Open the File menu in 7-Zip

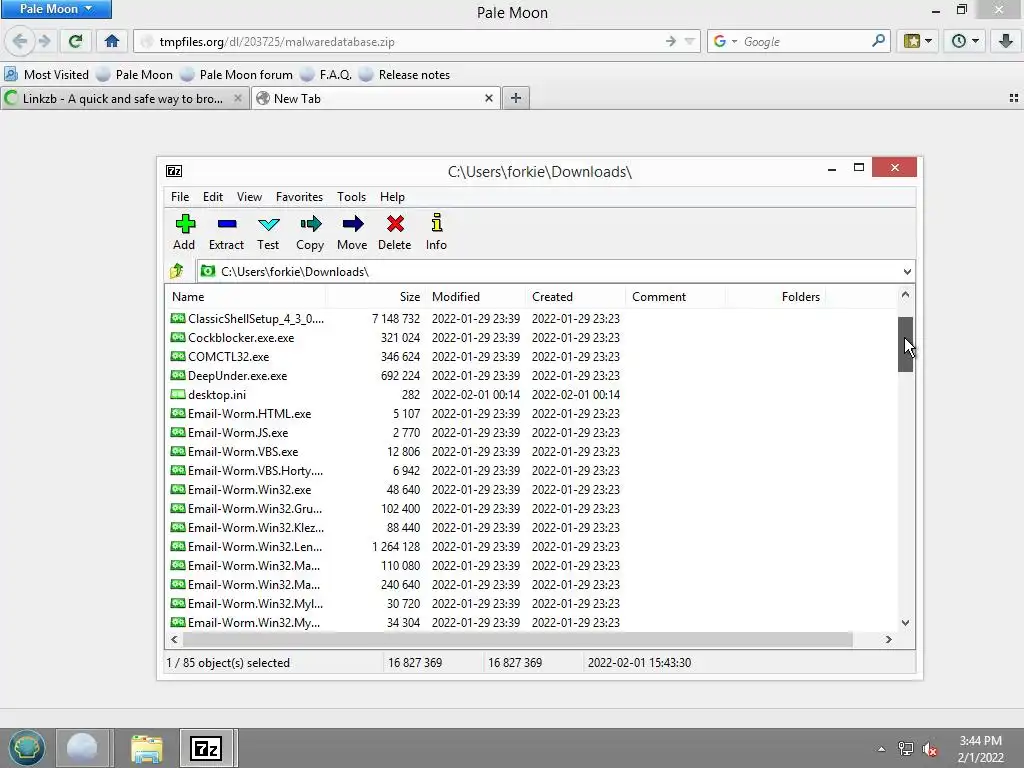[180, 197]
